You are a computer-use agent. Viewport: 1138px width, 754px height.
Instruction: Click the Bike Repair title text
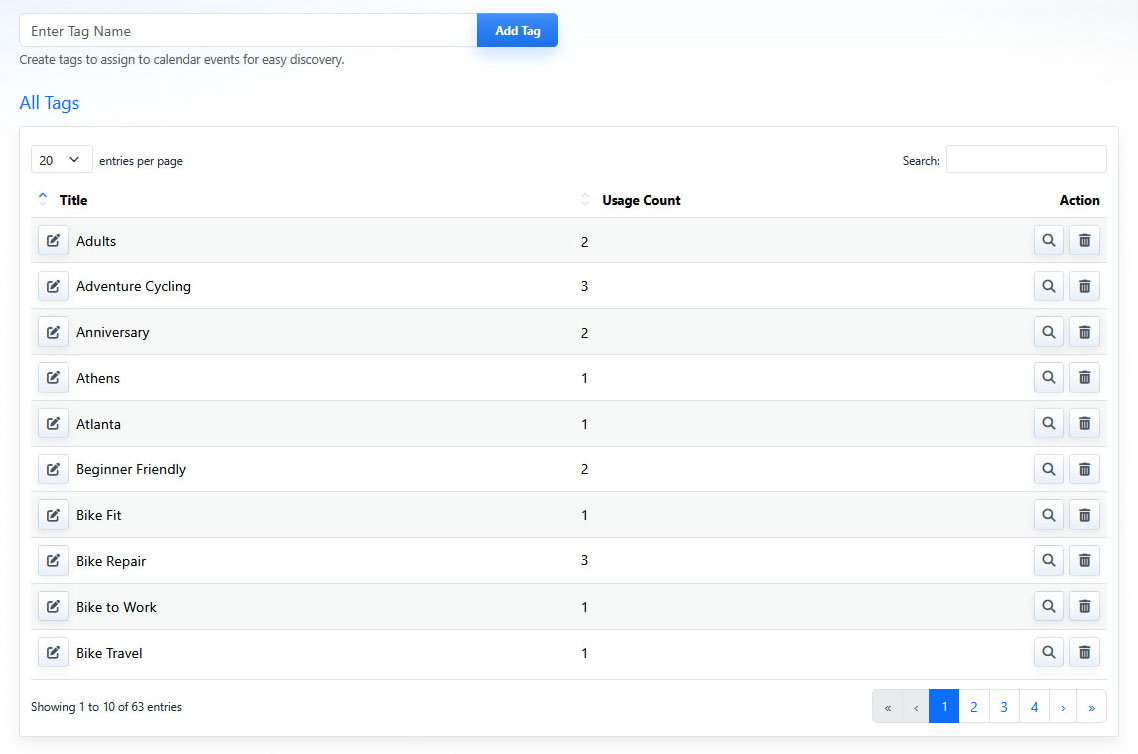click(x=111, y=561)
